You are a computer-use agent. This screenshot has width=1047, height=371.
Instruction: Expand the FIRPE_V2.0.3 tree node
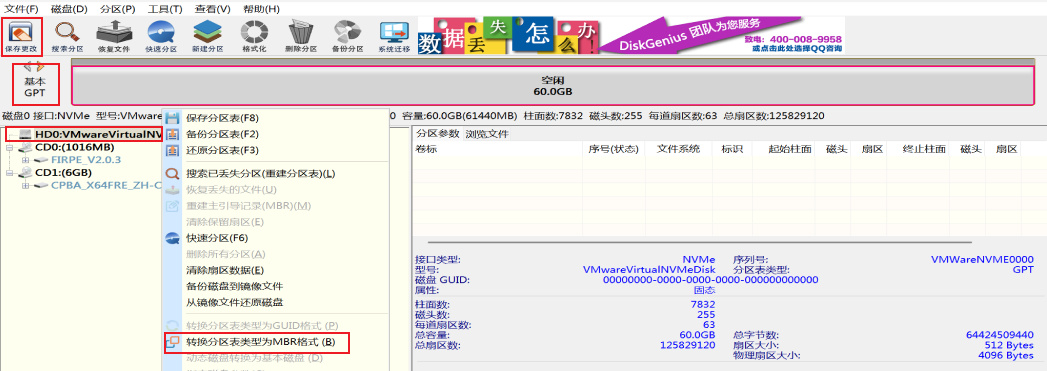(x=25, y=159)
